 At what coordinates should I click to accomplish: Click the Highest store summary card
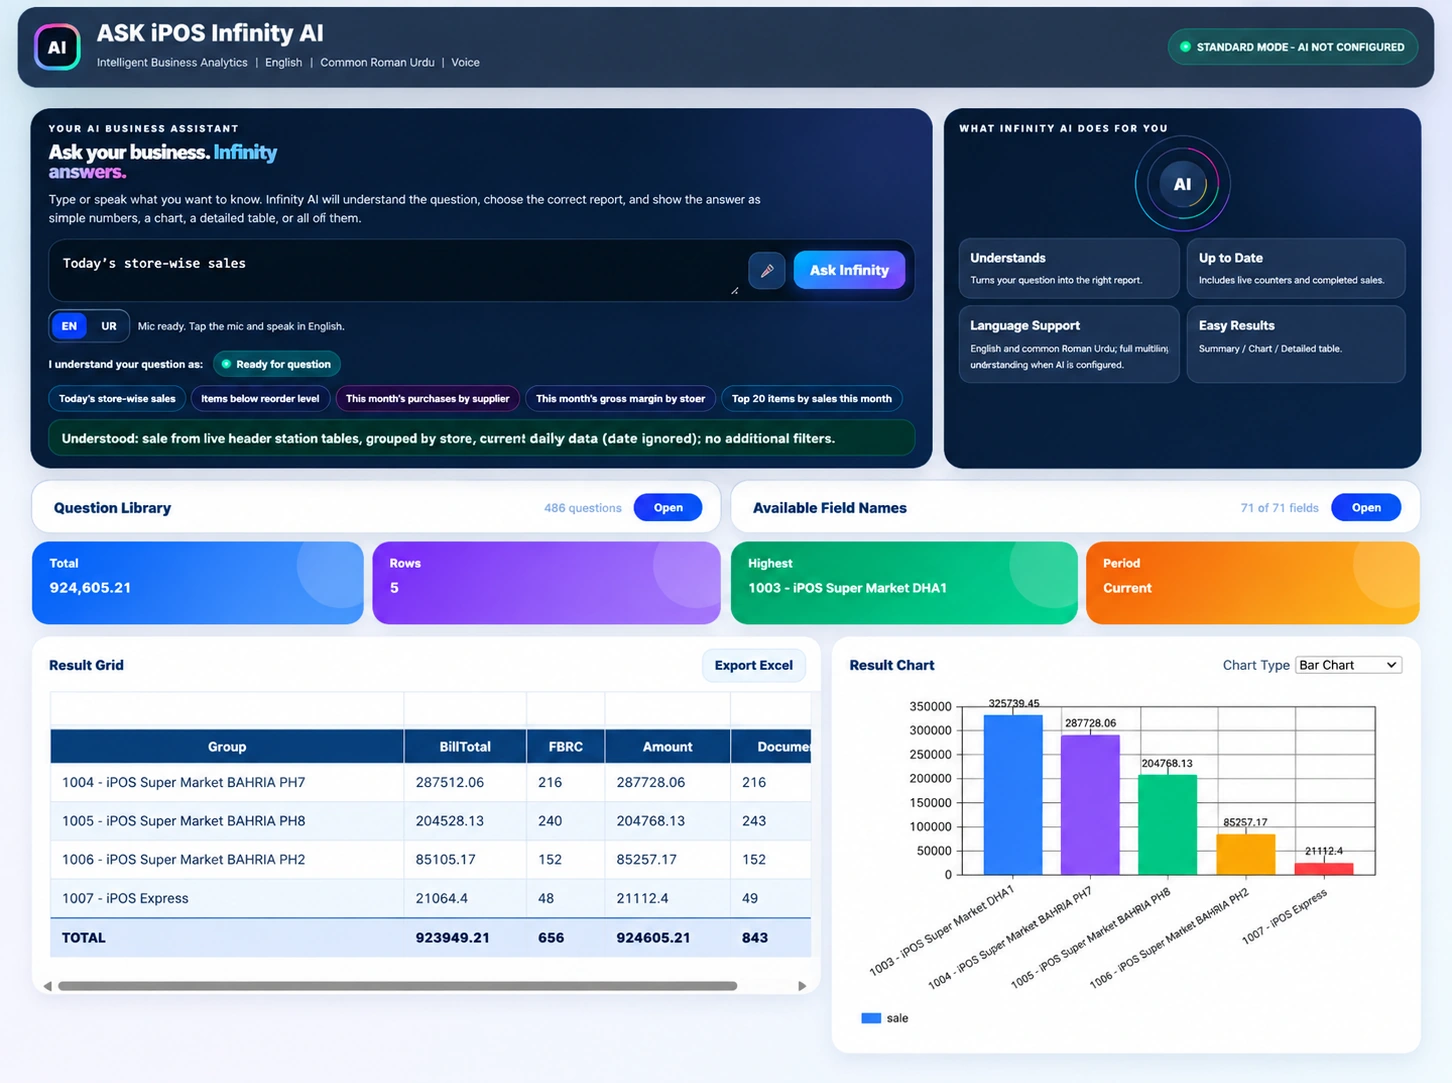click(904, 583)
